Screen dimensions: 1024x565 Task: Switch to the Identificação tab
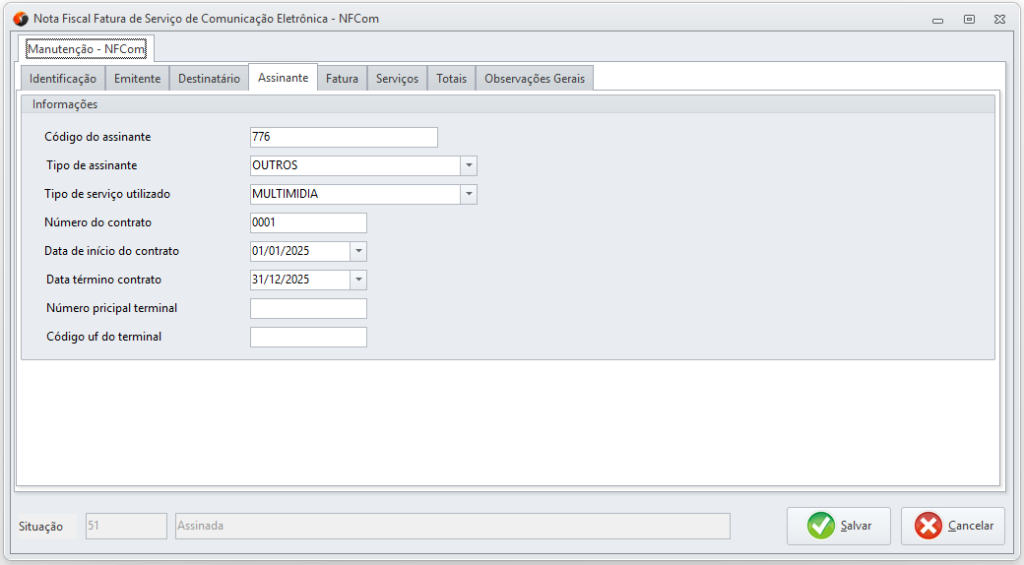tap(63, 79)
